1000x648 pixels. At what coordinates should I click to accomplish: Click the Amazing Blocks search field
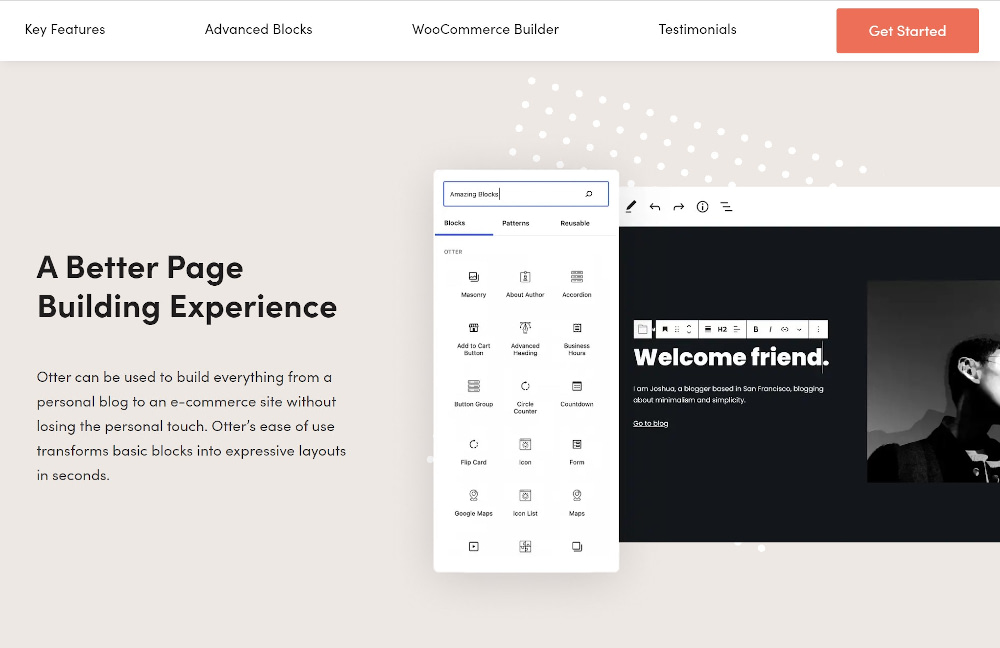point(512,194)
